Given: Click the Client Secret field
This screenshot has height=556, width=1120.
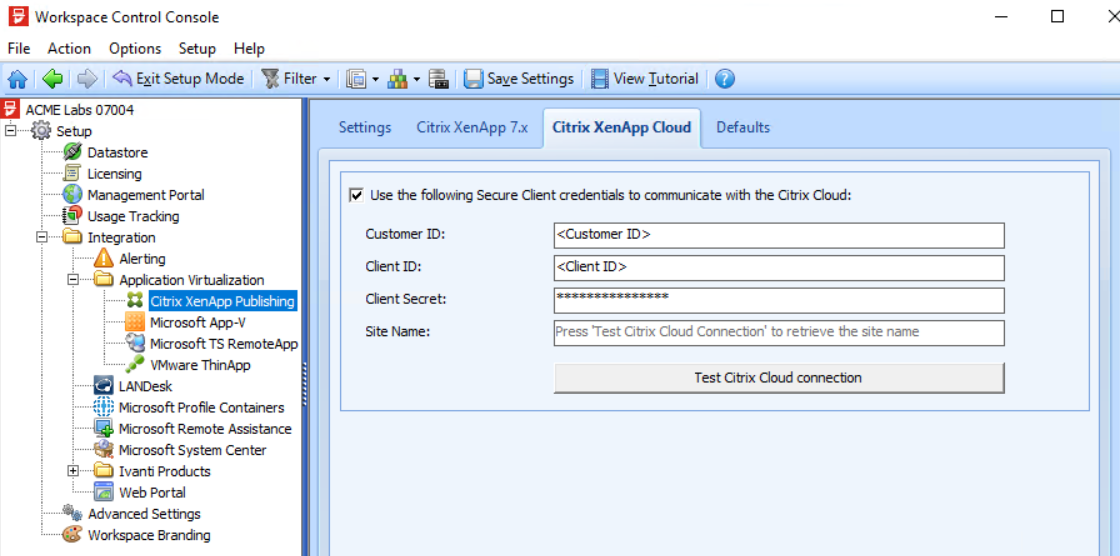Looking at the screenshot, I should (x=779, y=300).
